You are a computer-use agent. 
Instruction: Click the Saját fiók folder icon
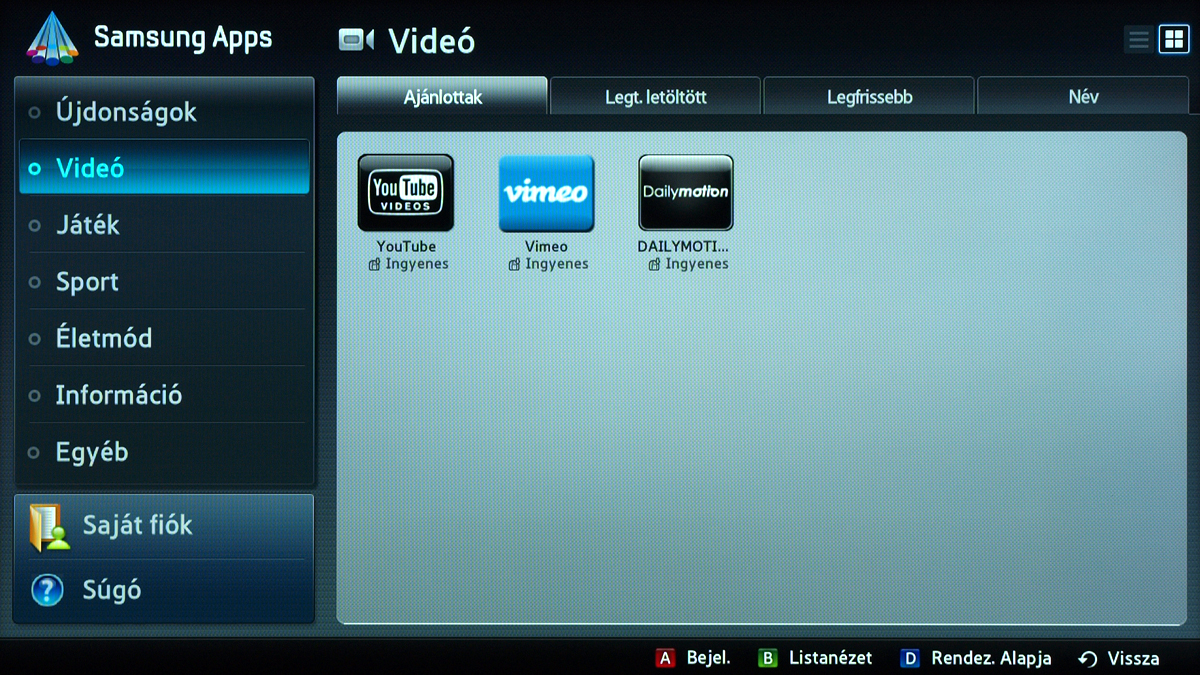point(49,527)
